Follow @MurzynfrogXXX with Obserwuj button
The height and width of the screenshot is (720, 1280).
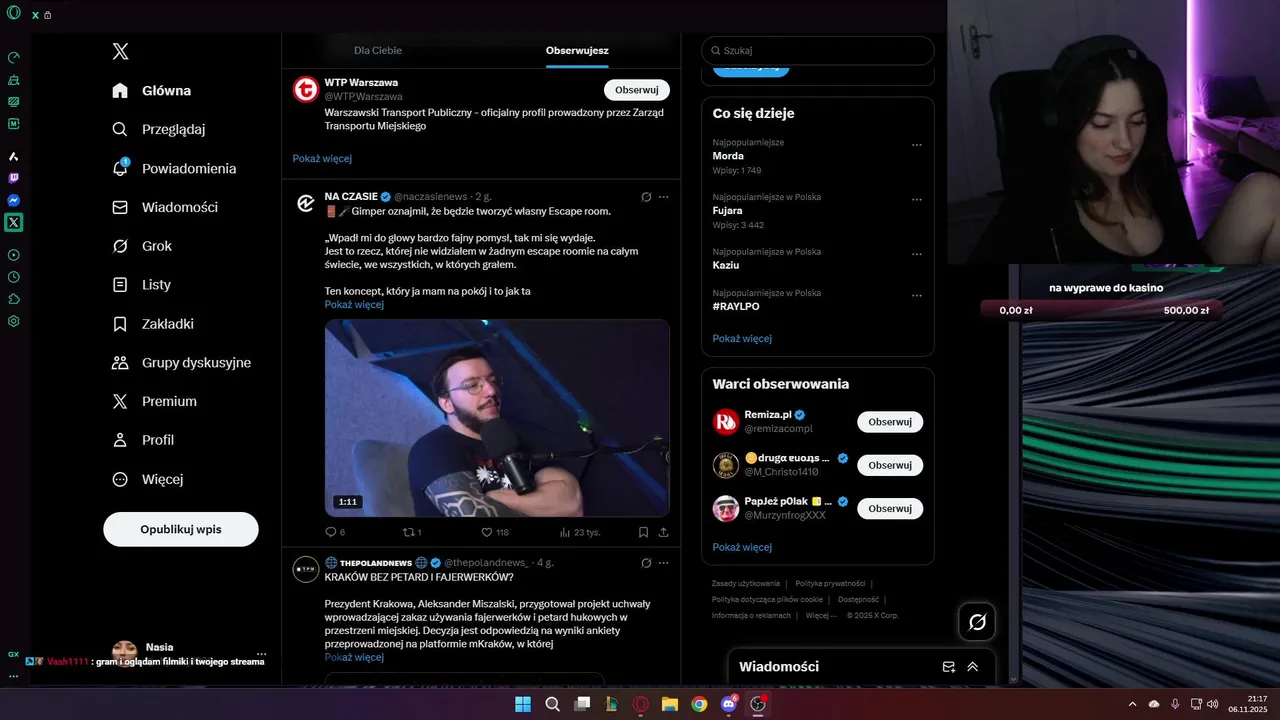(x=890, y=508)
